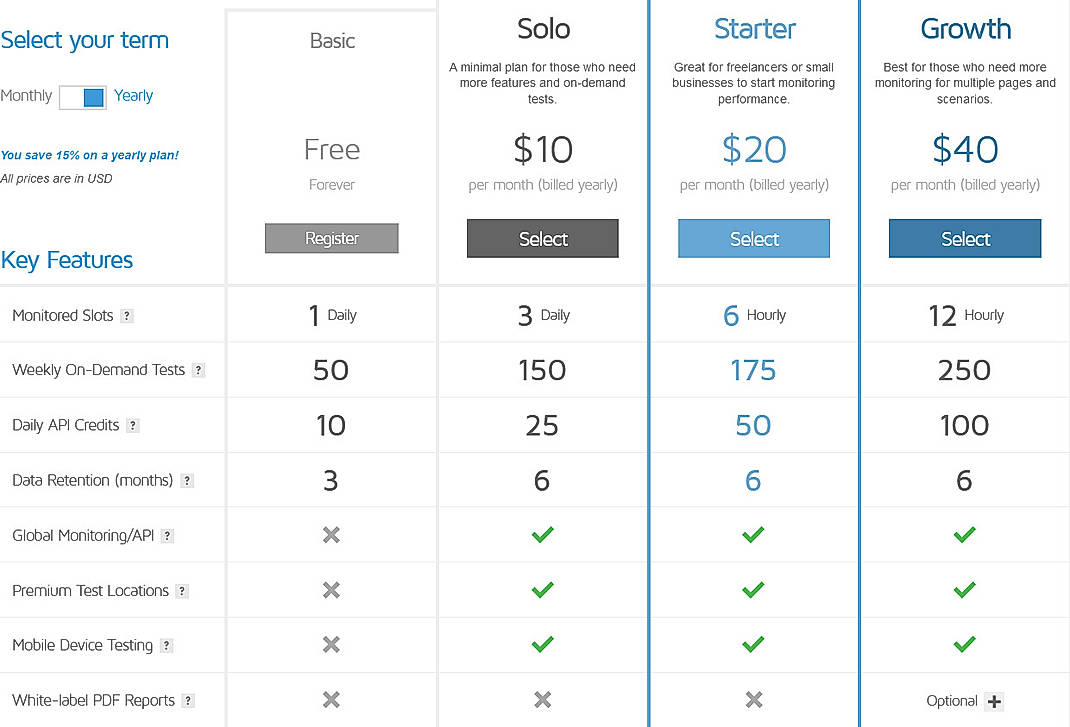Click the green checkmark under Growth Mobile Device Testing
The width and height of the screenshot is (1070, 727).
pyautogui.click(x=964, y=644)
